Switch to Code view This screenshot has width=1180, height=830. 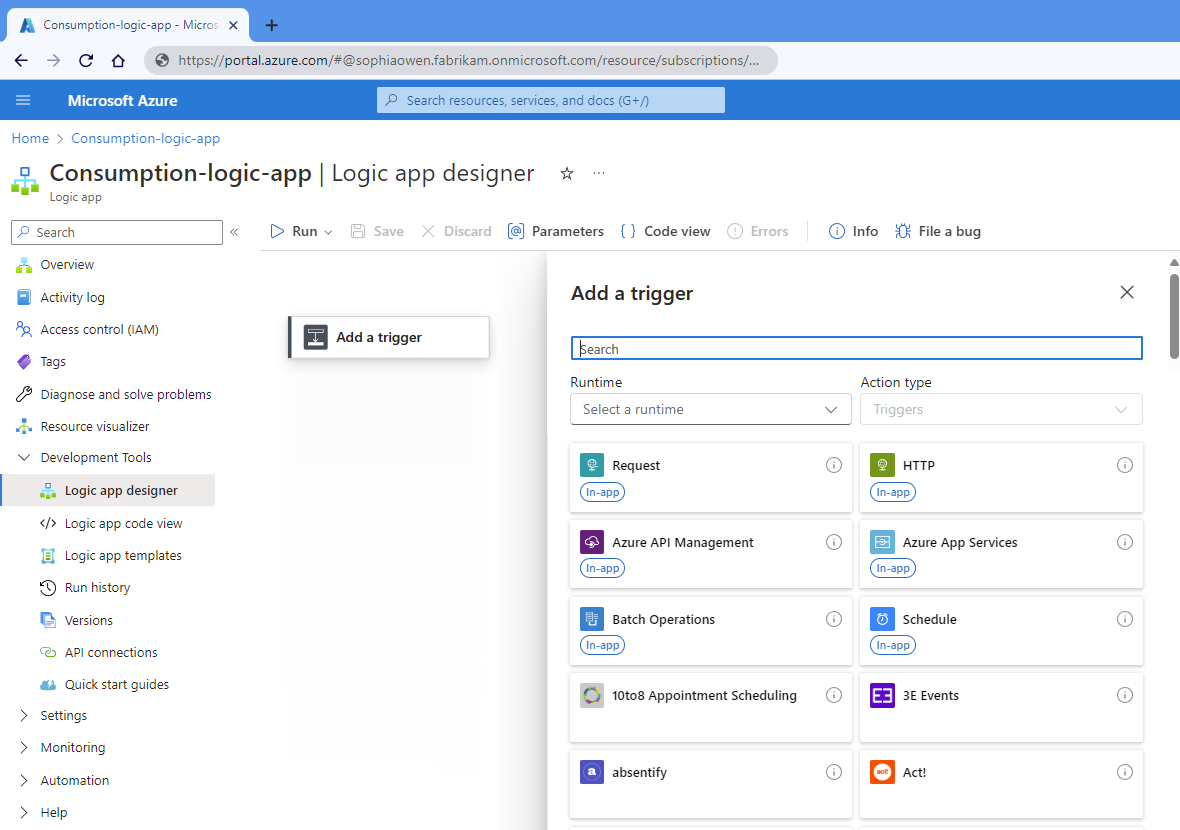[665, 231]
